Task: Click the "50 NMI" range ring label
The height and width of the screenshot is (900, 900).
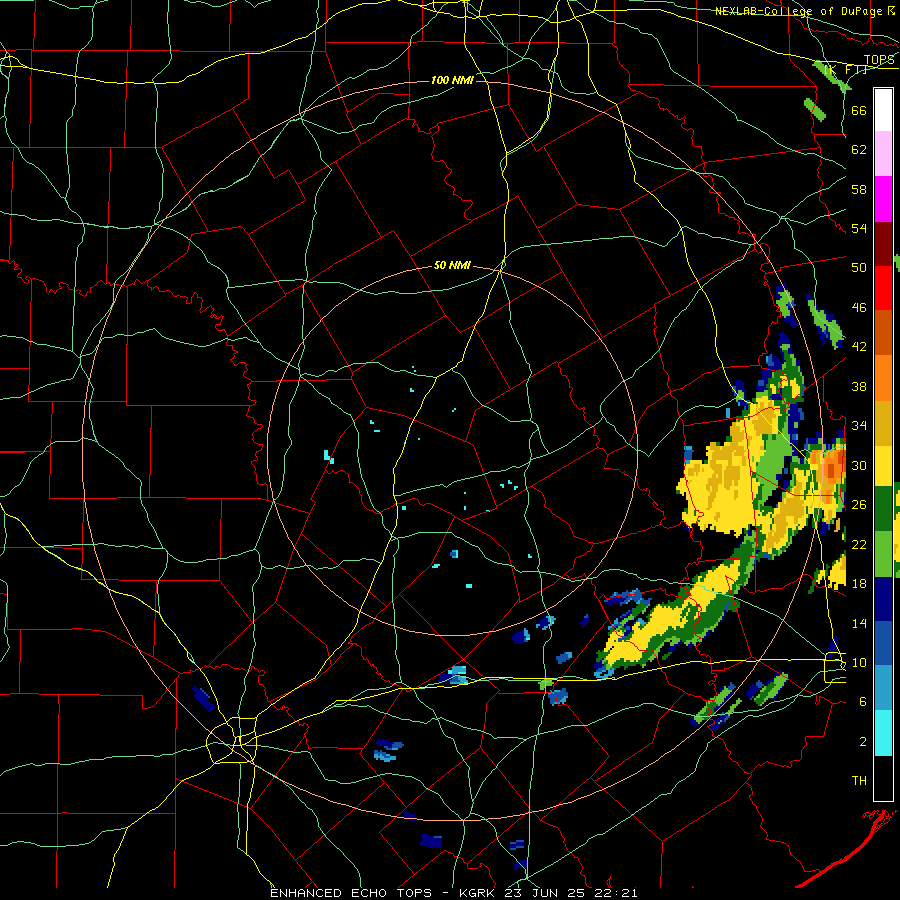Action: pos(452,265)
